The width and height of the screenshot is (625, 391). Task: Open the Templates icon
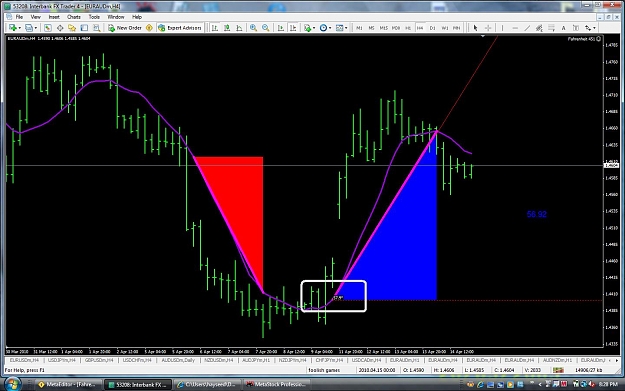pos(339,28)
